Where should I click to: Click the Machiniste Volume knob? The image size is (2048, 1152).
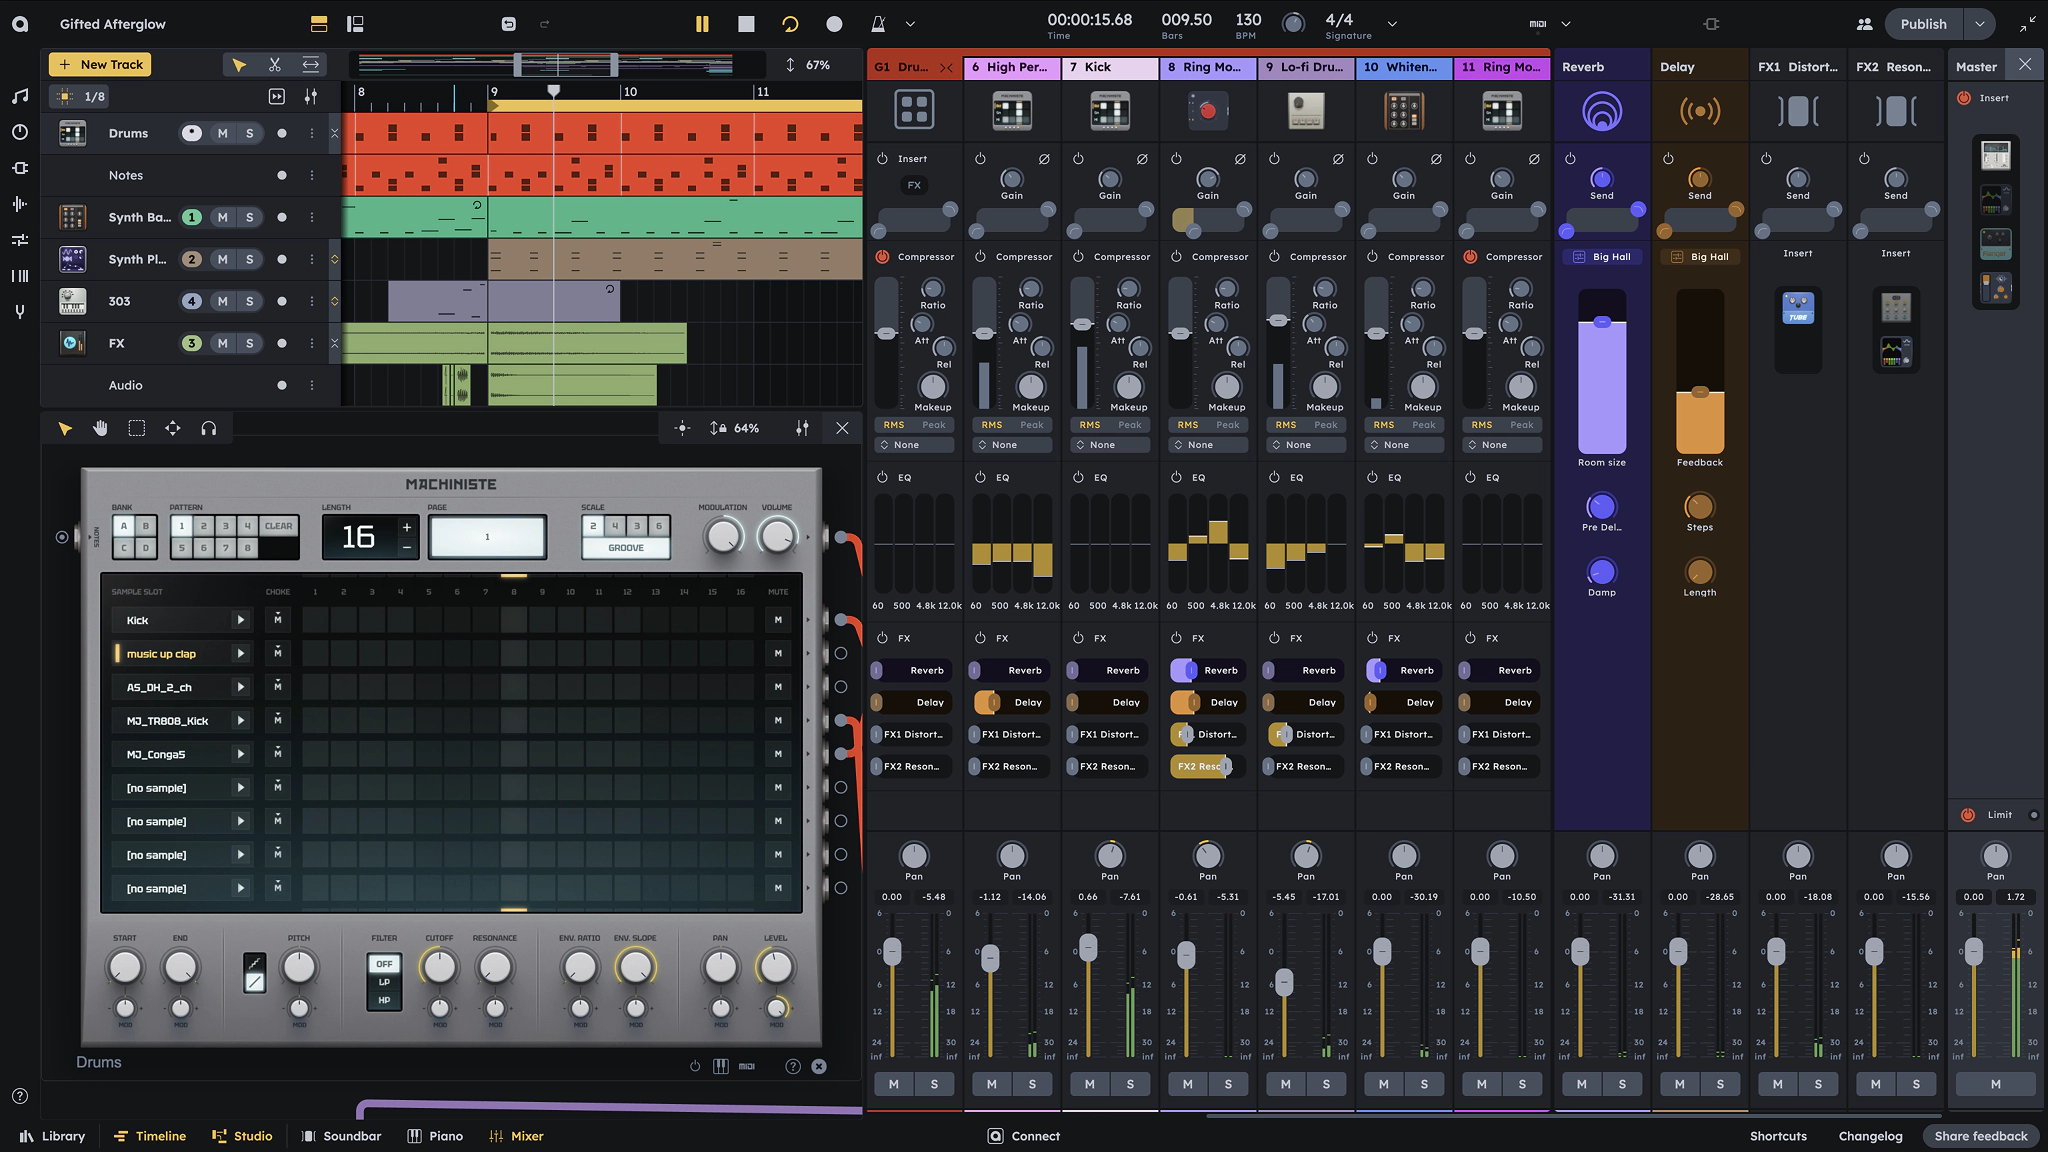(777, 537)
